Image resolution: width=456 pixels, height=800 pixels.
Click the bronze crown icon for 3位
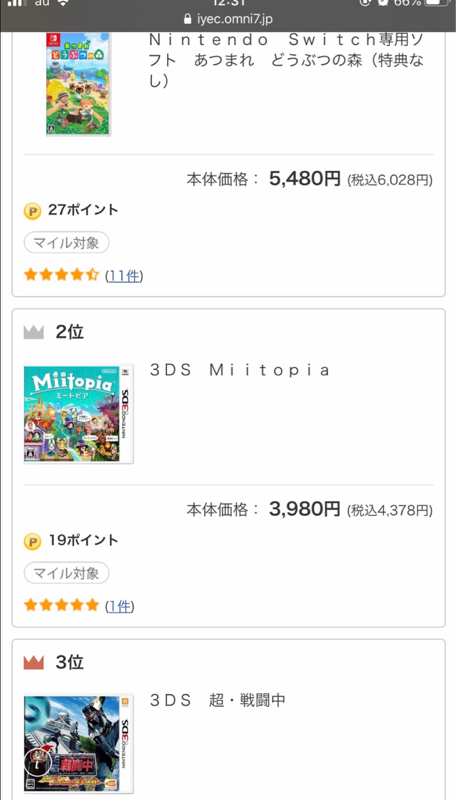[x=34, y=663]
